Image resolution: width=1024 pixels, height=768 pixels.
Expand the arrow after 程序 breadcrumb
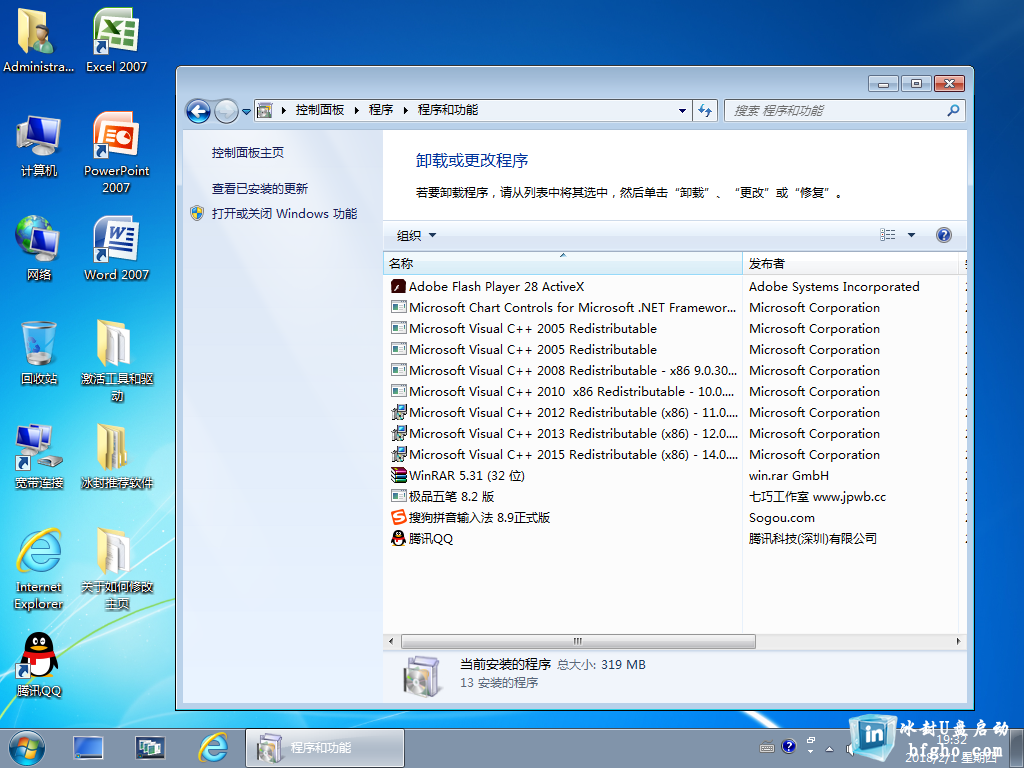coord(406,110)
